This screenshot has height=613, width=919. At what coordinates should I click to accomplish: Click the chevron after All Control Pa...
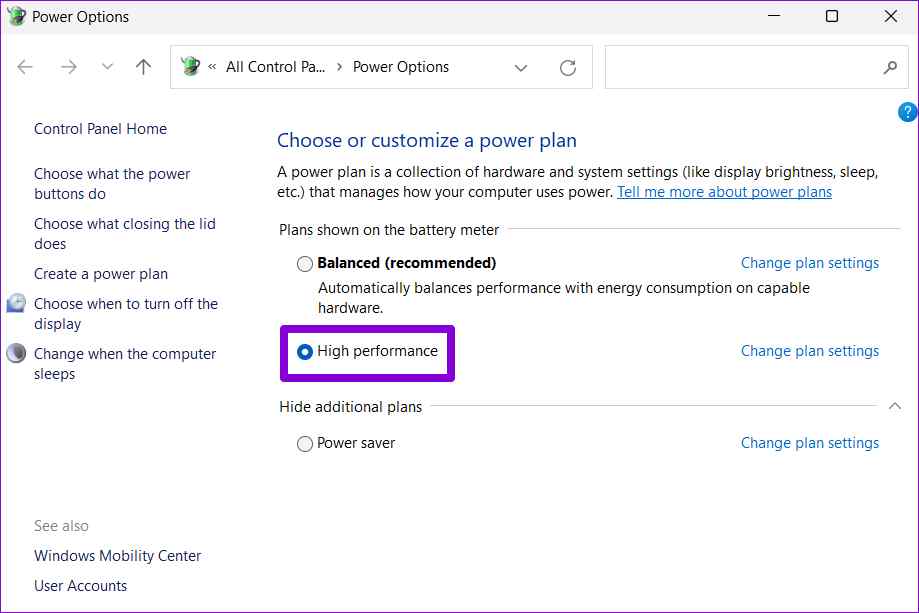(x=339, y=67)
